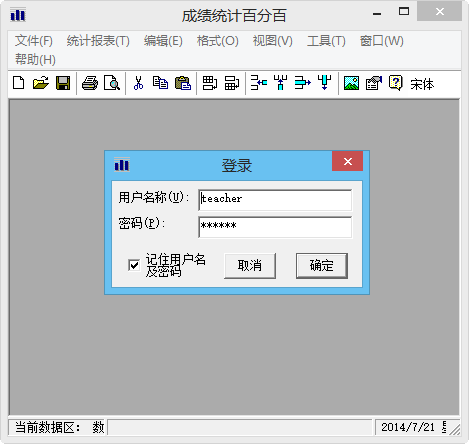Save with the floppy disk icon
Screen dimensions: 469x444
tap(63, 83)
